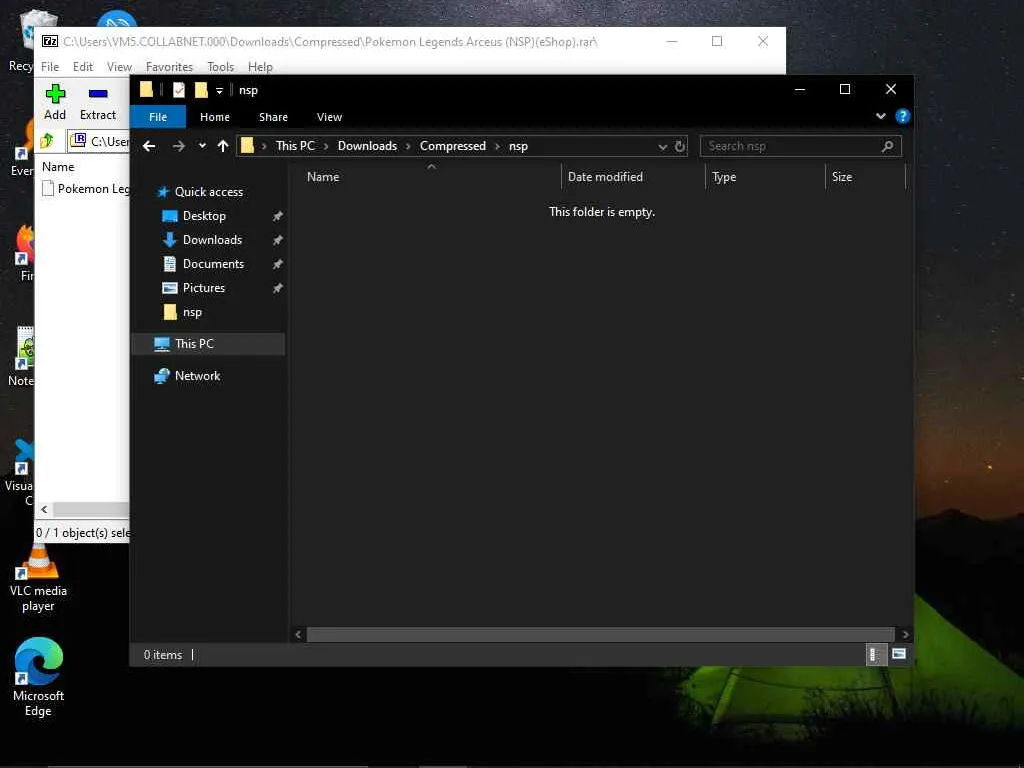The image size is (1024, 768).
Task: Click the Add button in 7-Zip
Action: click(x=55, y=102)
